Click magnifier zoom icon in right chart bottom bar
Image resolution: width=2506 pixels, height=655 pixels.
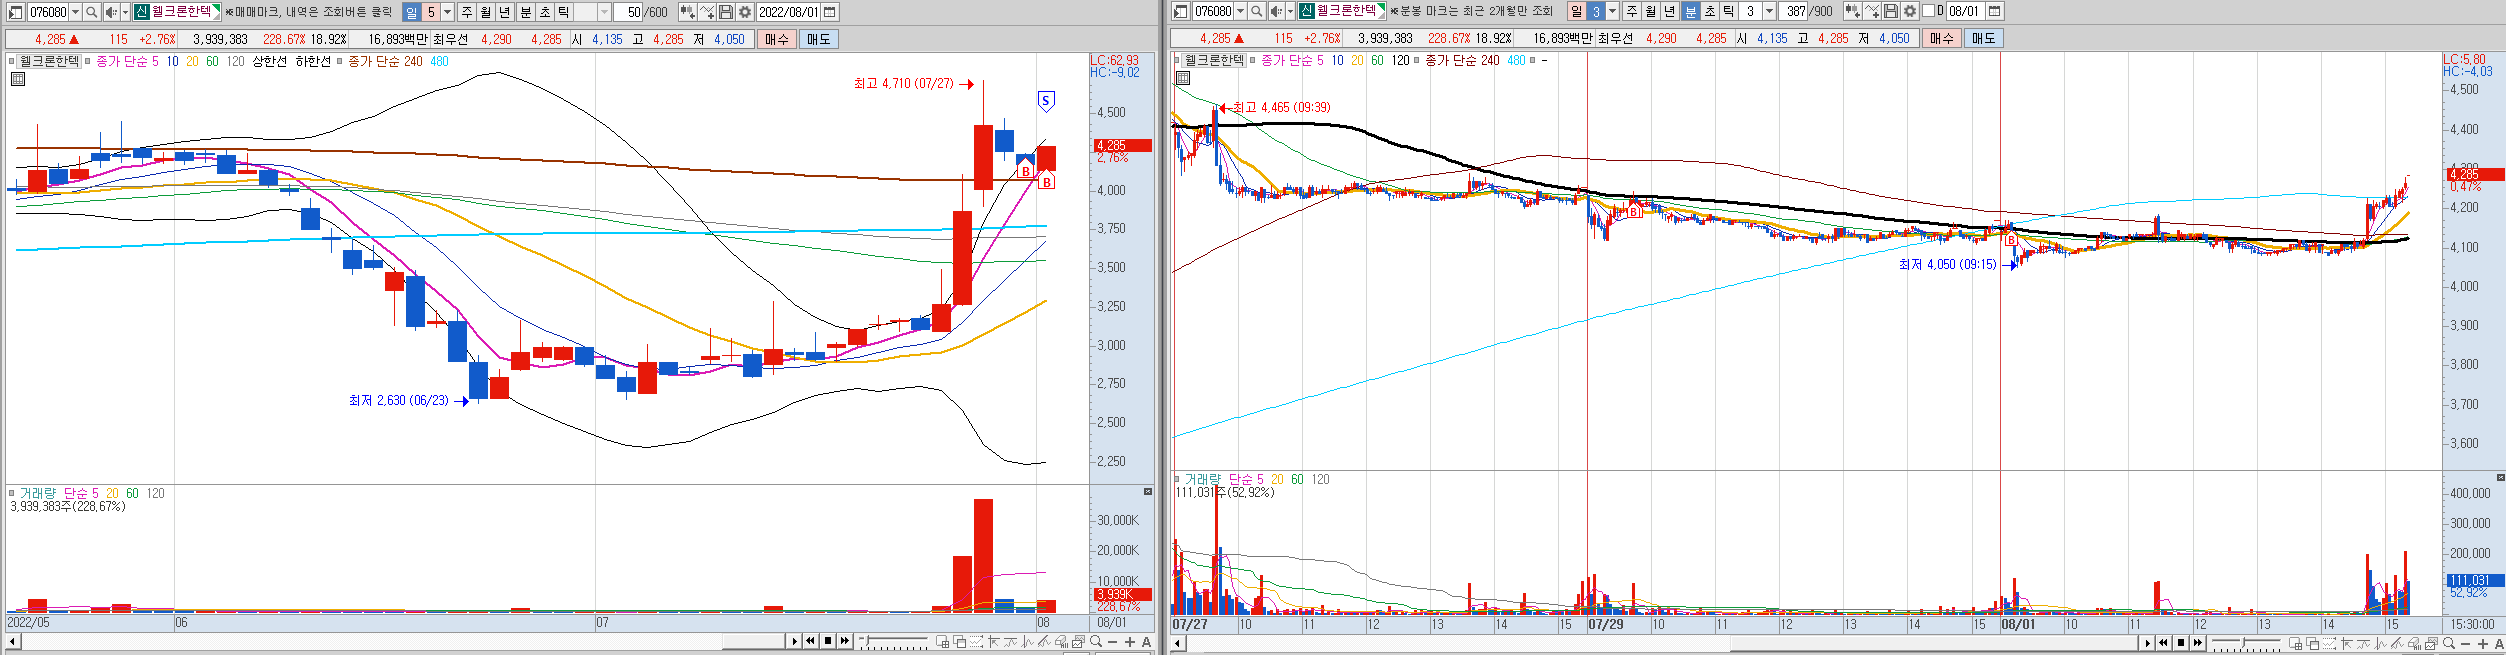tap(2449, 643)
